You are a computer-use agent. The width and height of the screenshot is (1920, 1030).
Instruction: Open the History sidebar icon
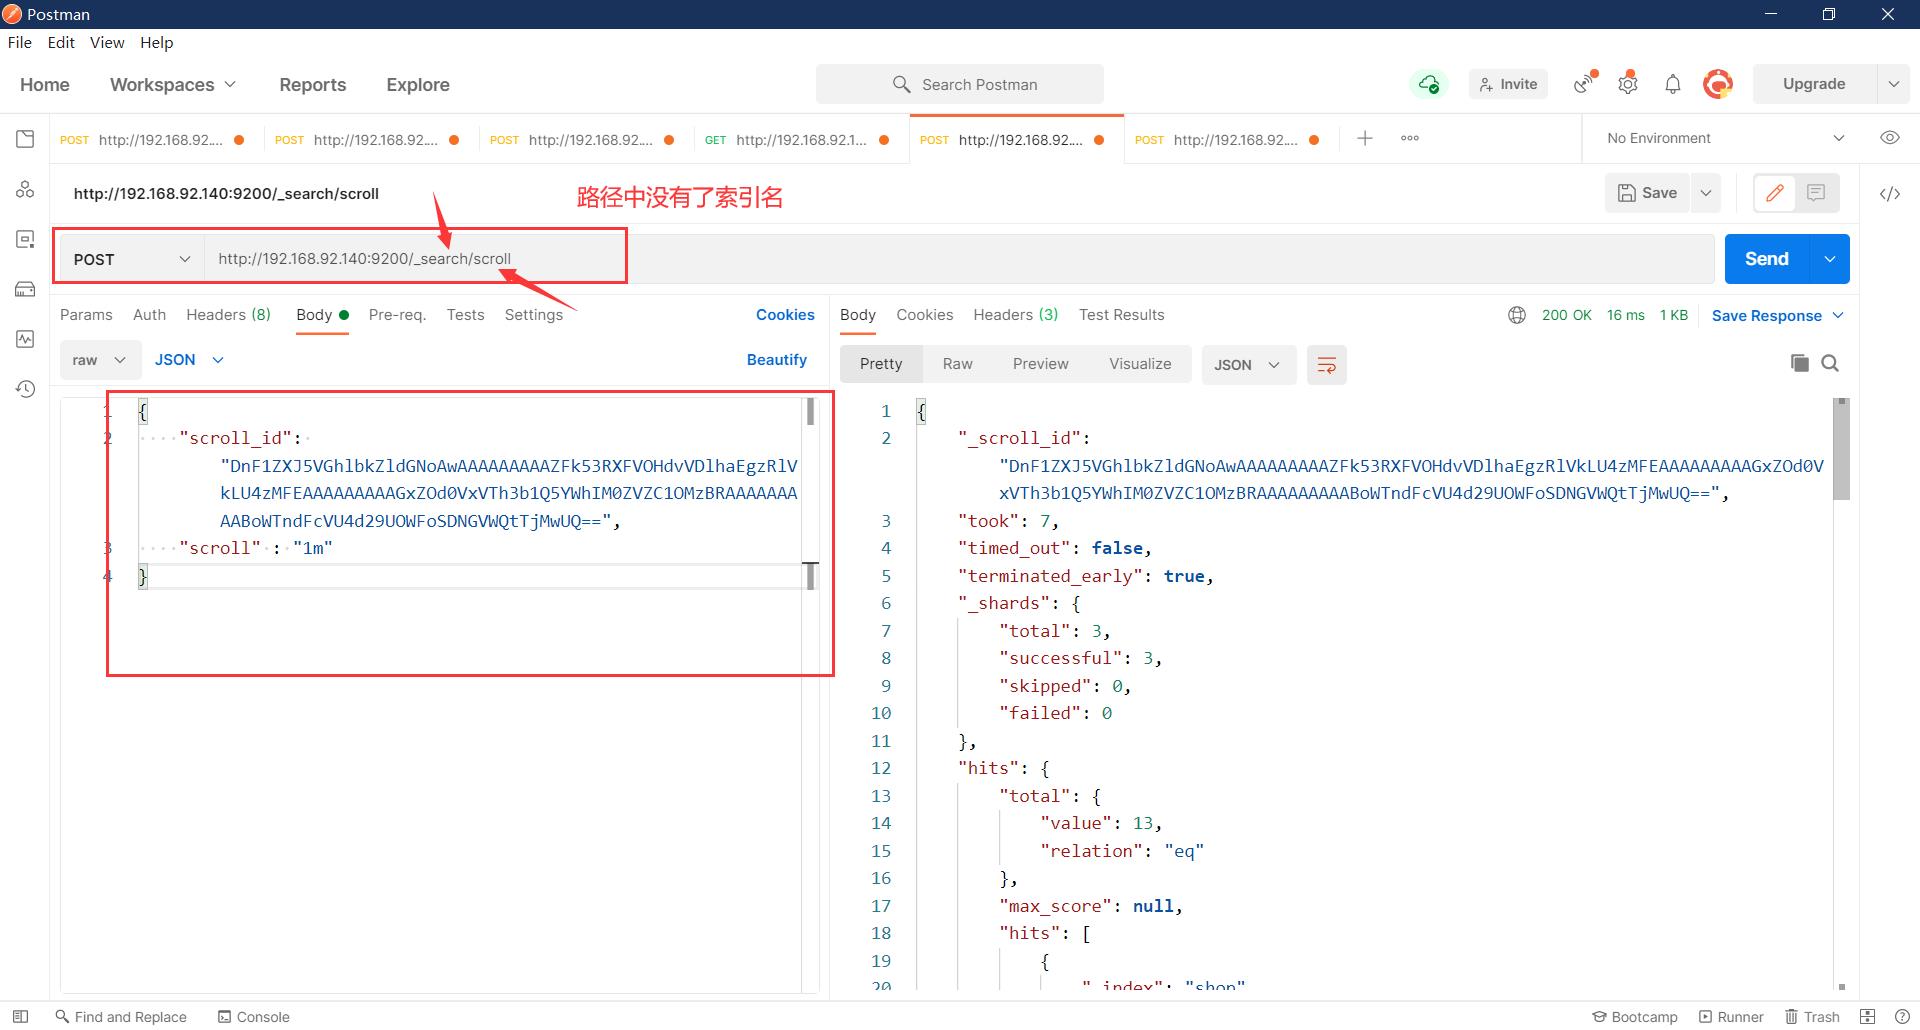point(25,389)
